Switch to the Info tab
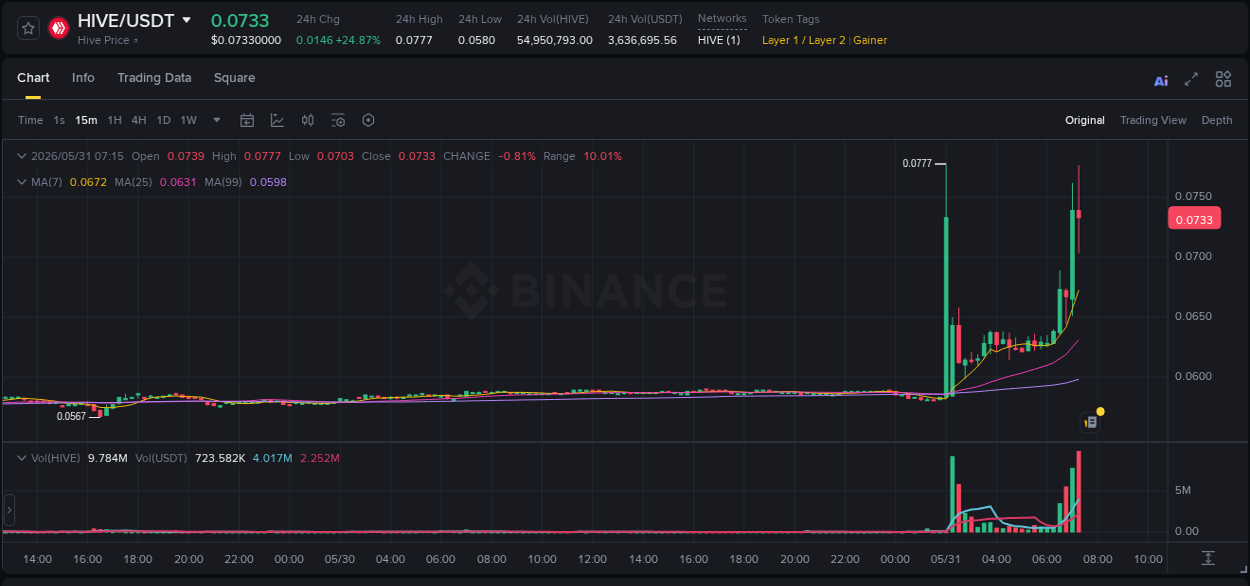The image size is (1250, 586). pos(83,78)
